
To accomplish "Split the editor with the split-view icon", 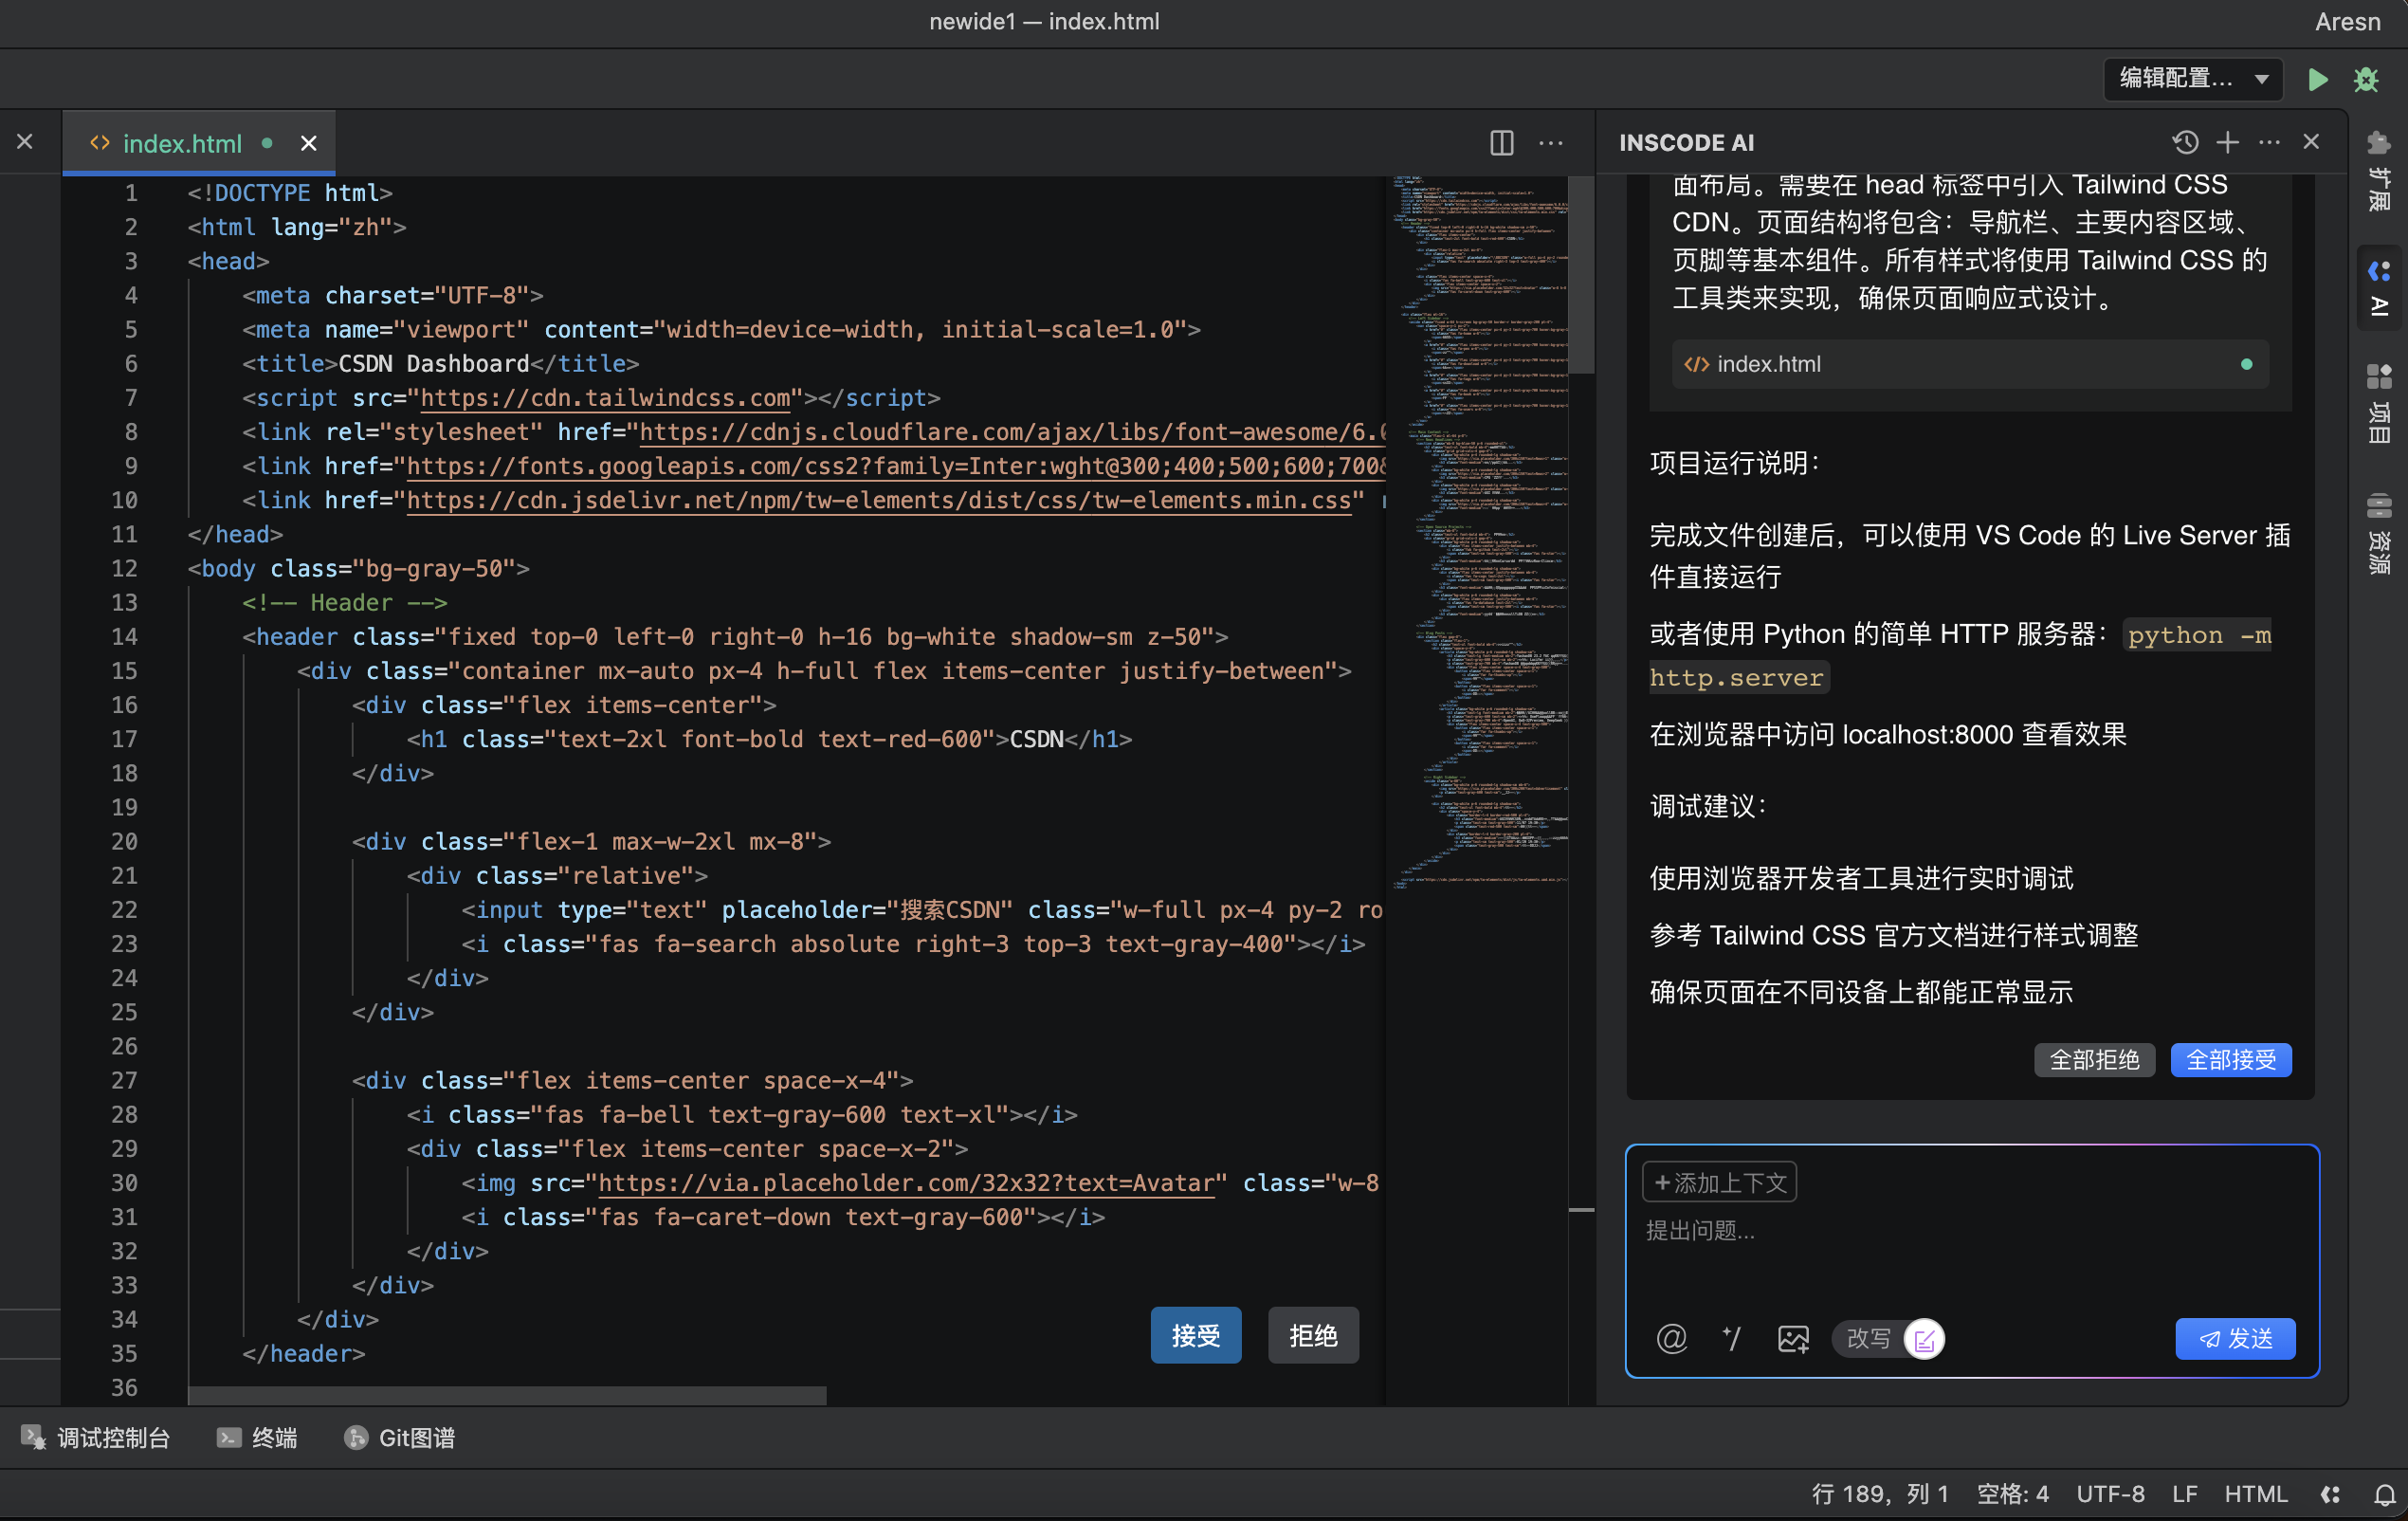I will [1501, 143].
